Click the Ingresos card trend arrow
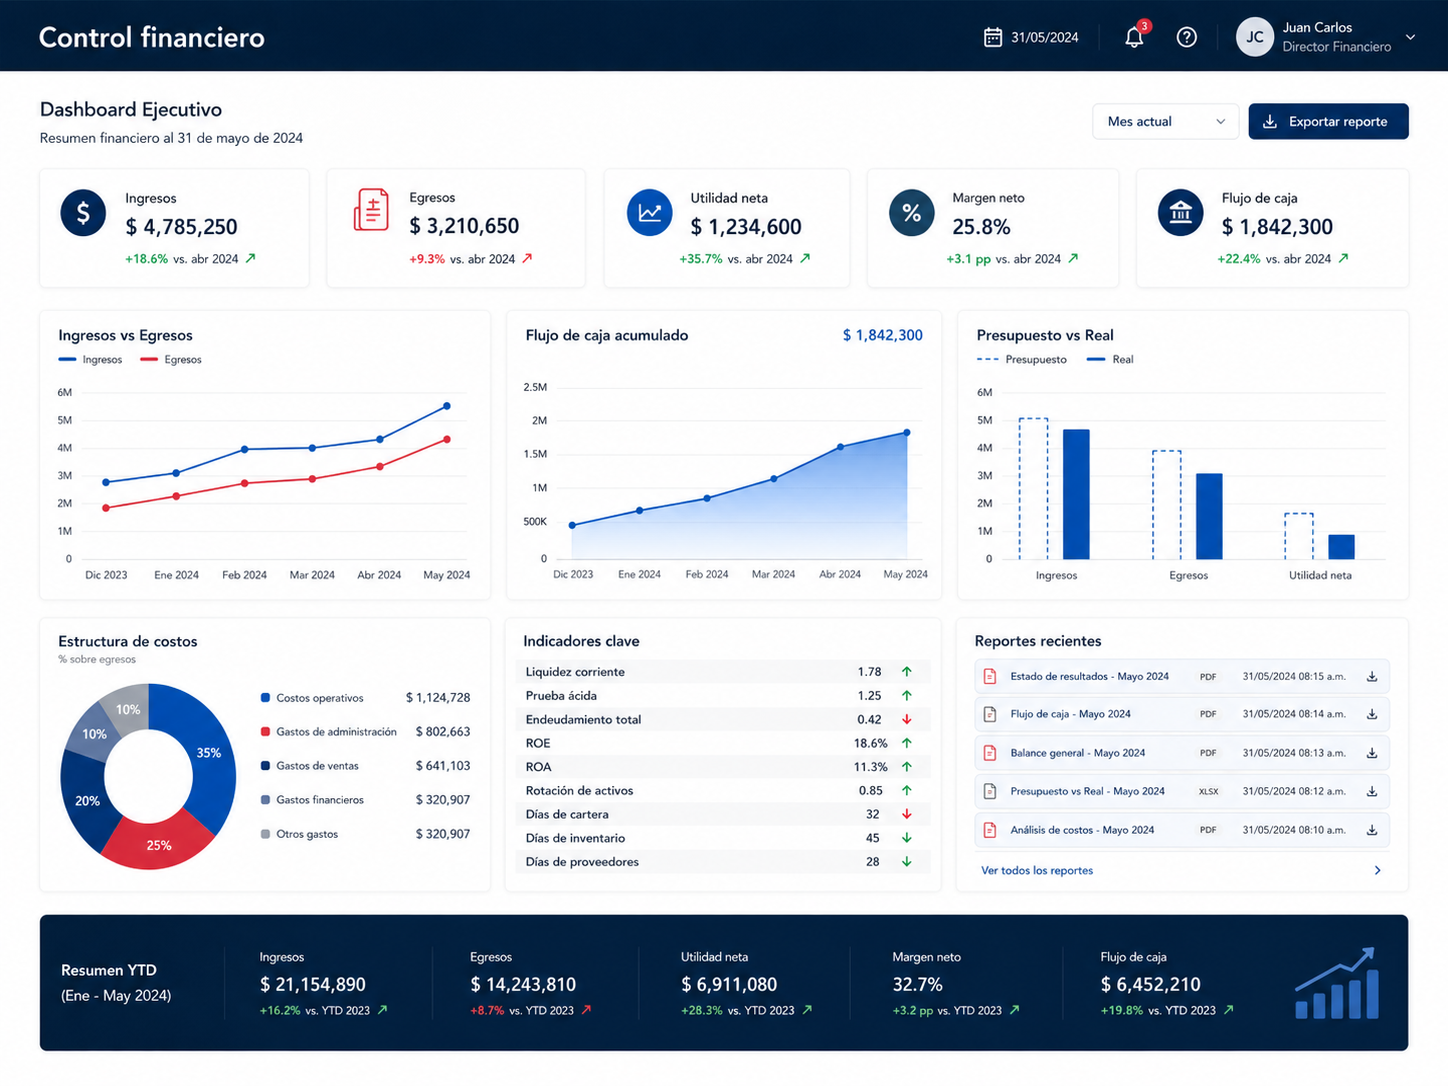The image size is (1448, 1086). (x=251, y=258)
